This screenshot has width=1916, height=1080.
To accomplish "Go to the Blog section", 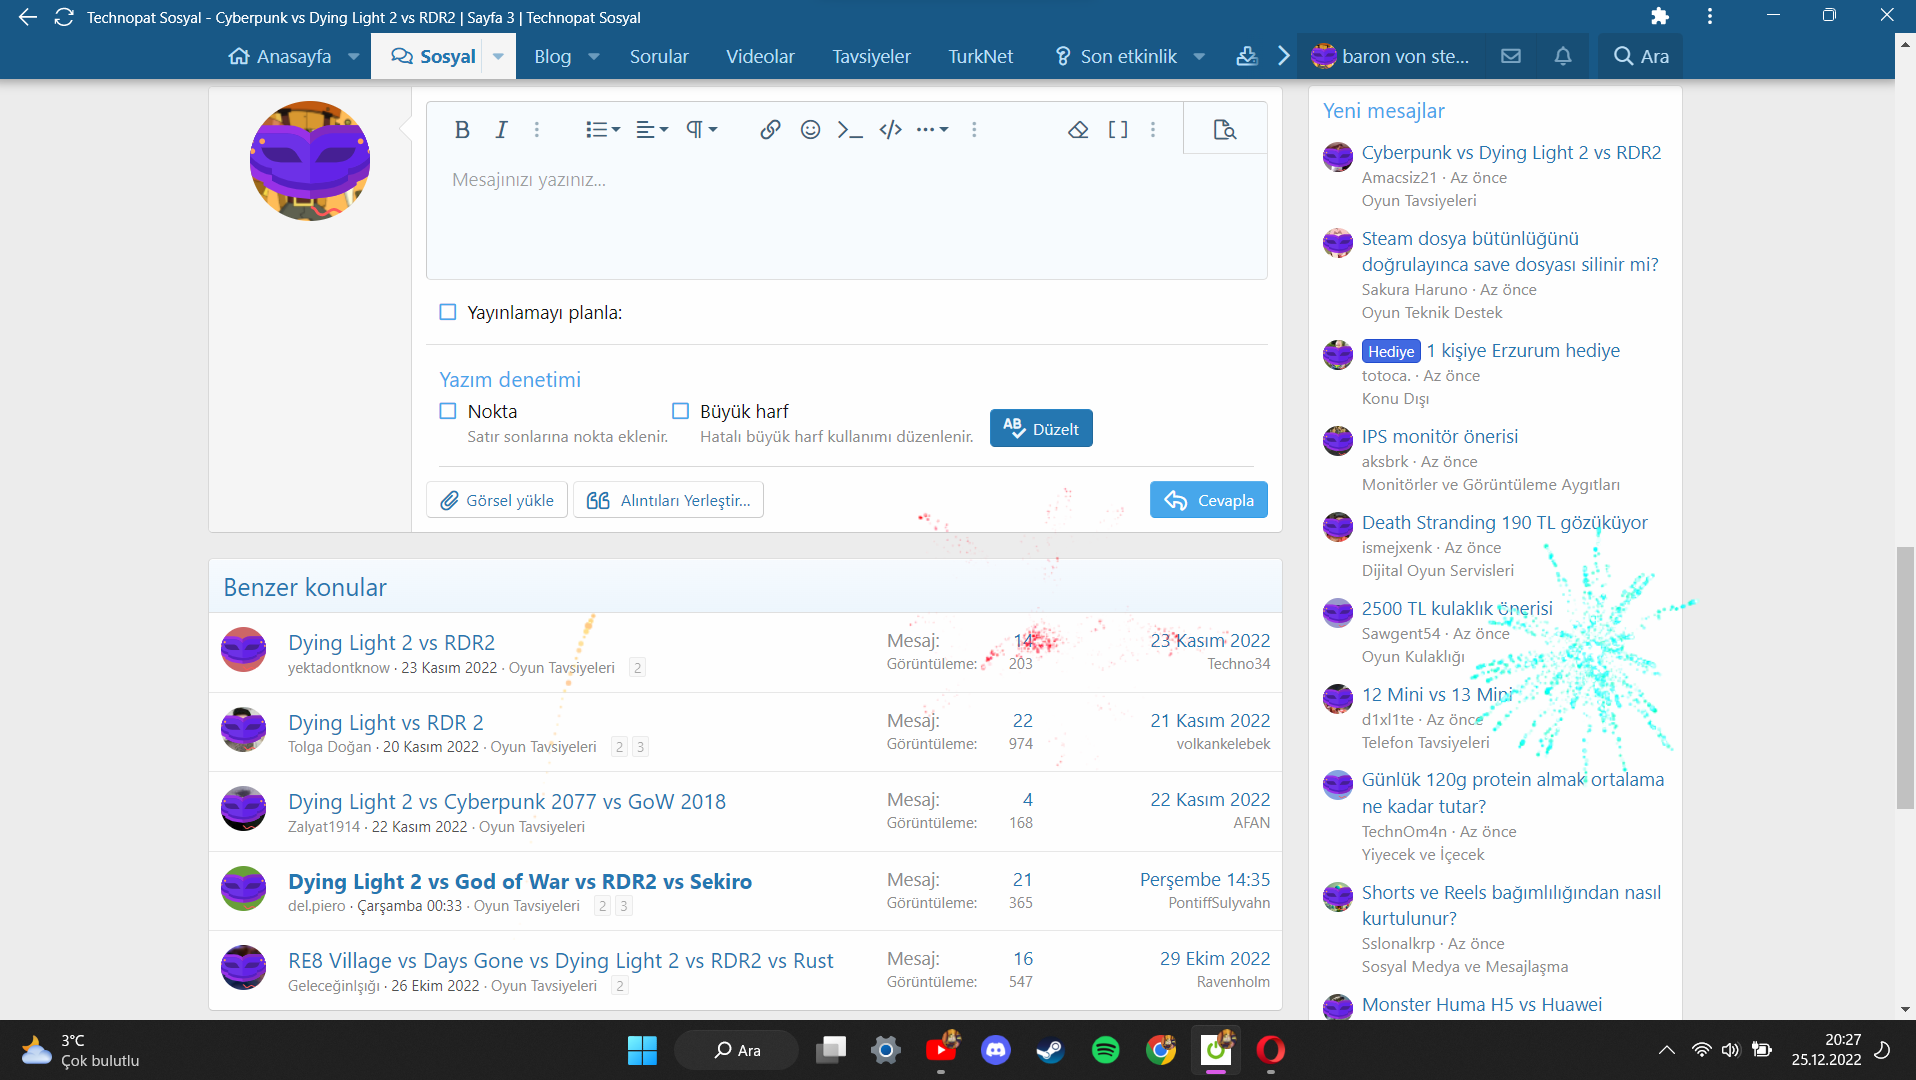I will click(552, 56).
